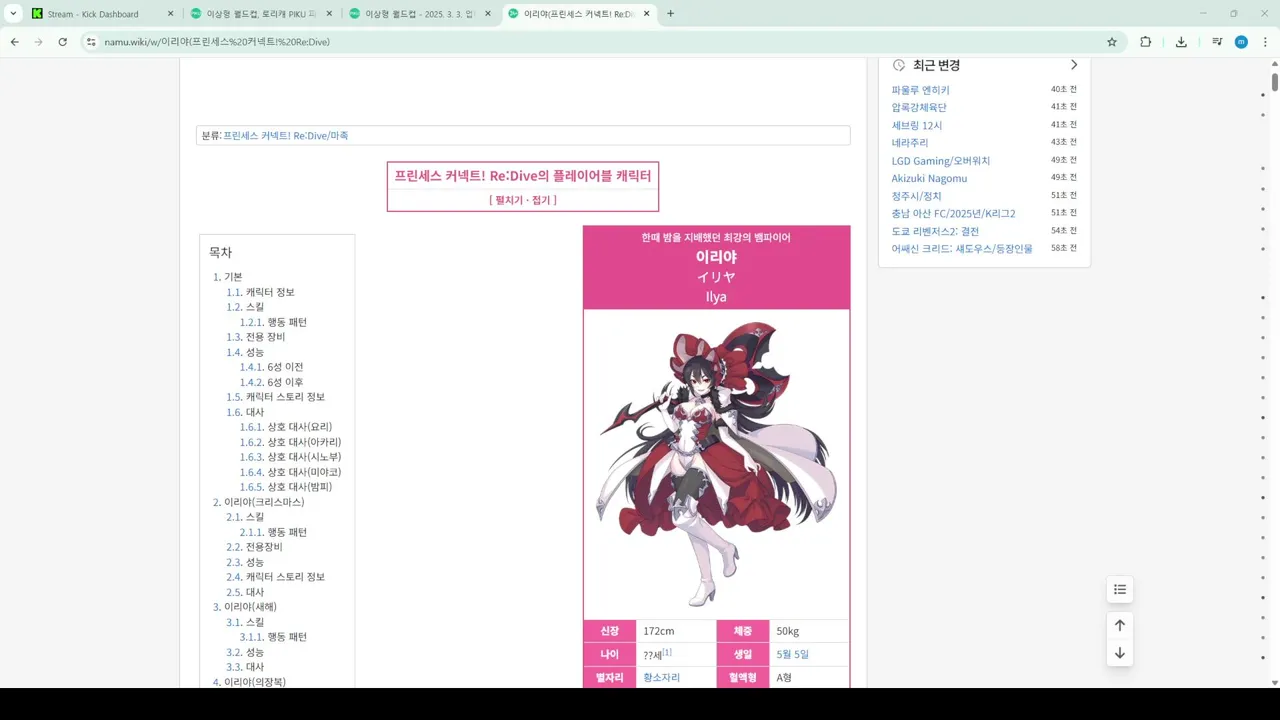Close the 이상형 월드컵 - 2025. 3. 3. tab
The width and height of the screenshot is (1280, 720).
pyautogui.click(x=488, y=14)
